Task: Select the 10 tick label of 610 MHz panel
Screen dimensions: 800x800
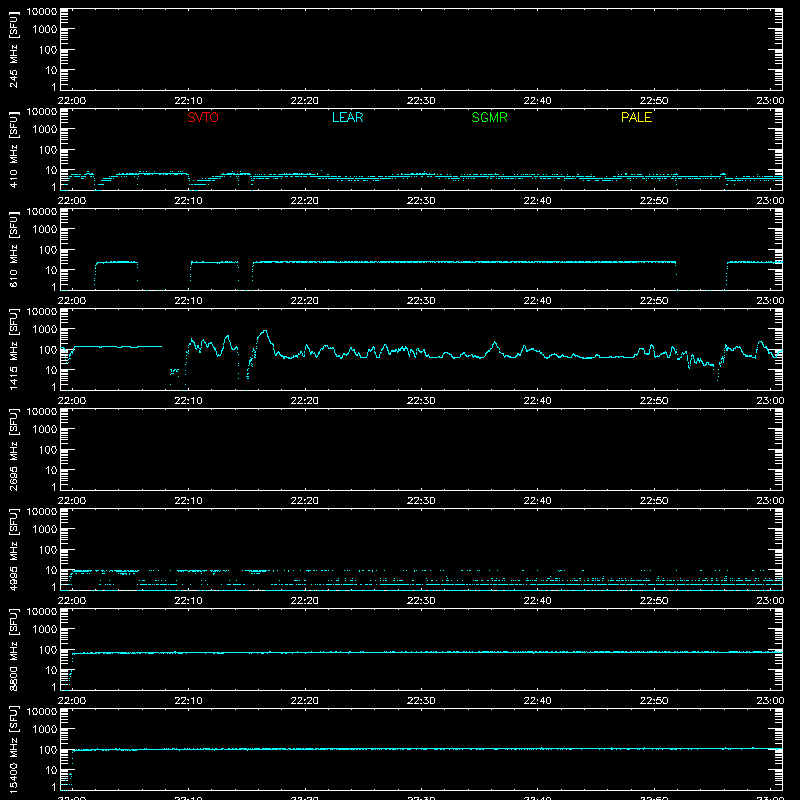Action: 52,270
